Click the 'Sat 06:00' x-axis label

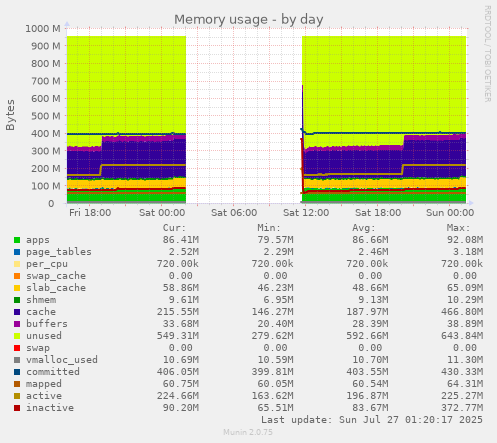(234, 213)
